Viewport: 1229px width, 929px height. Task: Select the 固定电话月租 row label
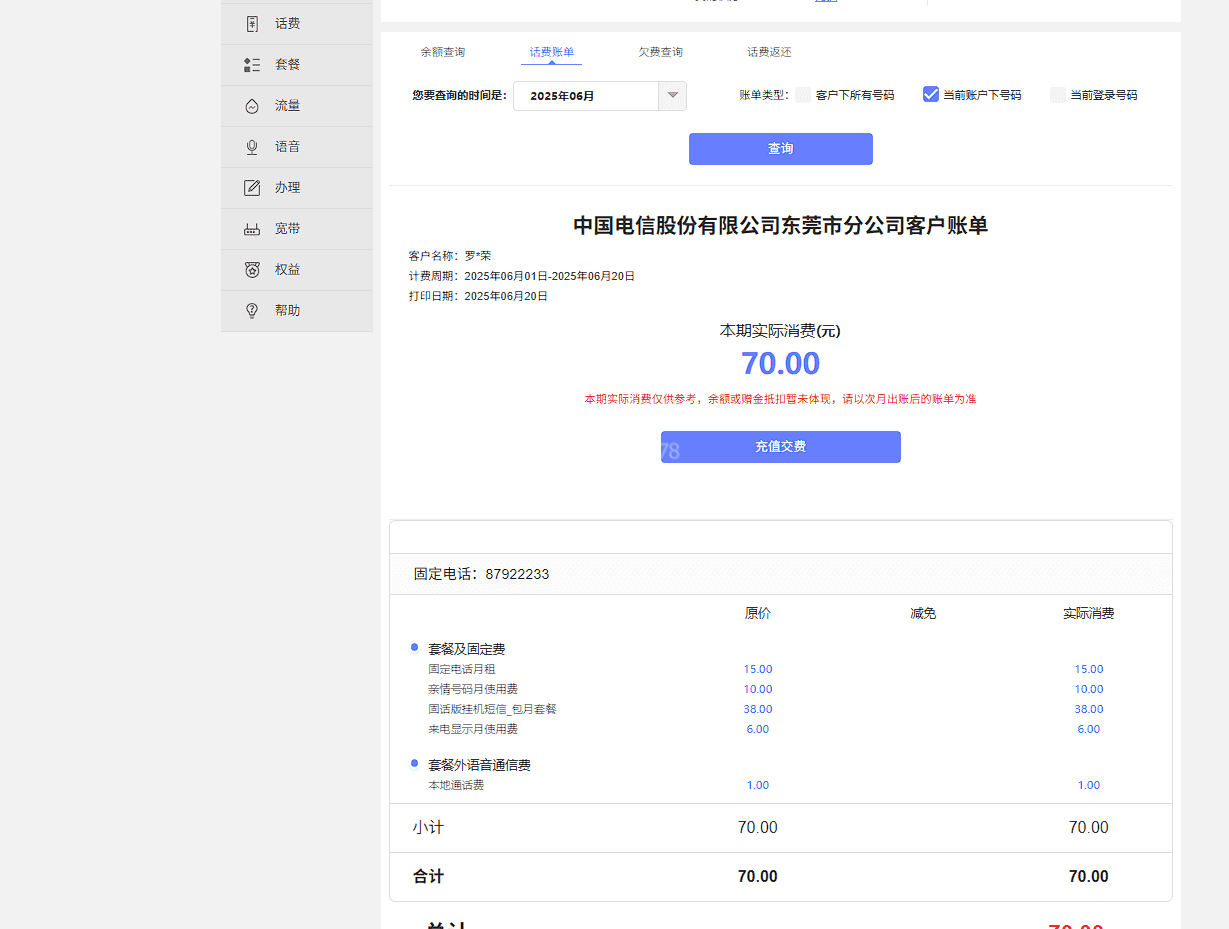462,669
